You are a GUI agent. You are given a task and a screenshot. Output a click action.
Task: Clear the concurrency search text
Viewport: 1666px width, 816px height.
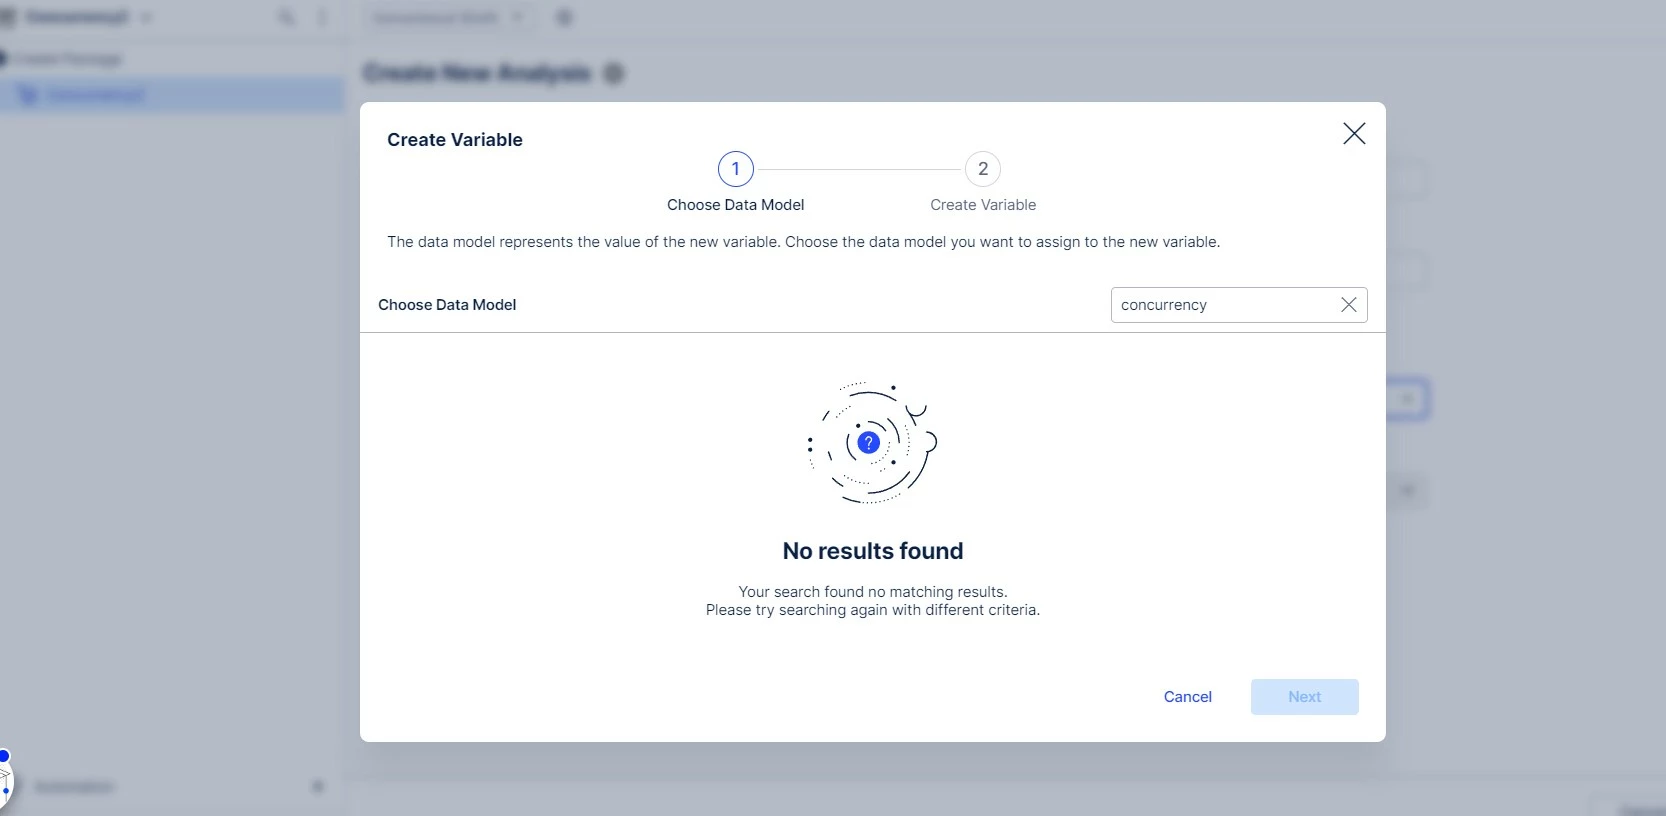tap(1348, 305)
